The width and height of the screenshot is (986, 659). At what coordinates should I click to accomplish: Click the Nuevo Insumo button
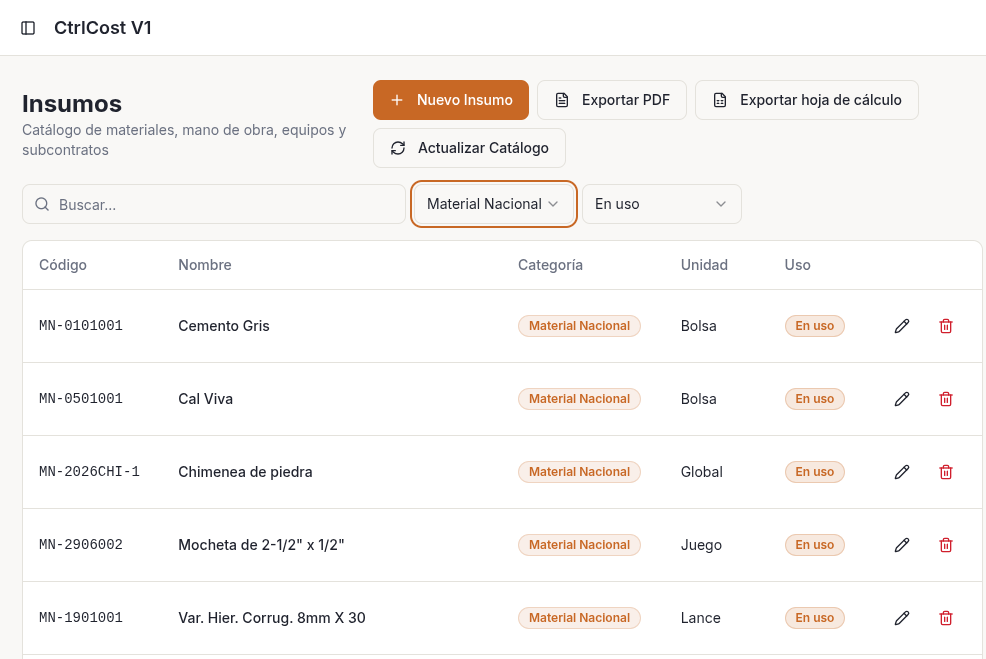(x=450, y=100)
